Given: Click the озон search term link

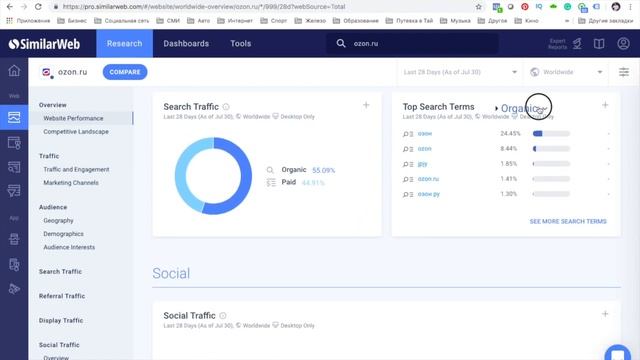Looking at the screenshot, I should tap(424, 133).
